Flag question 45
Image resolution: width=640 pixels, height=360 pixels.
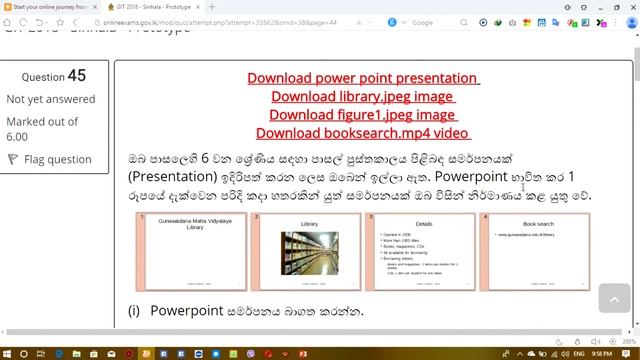50,159
